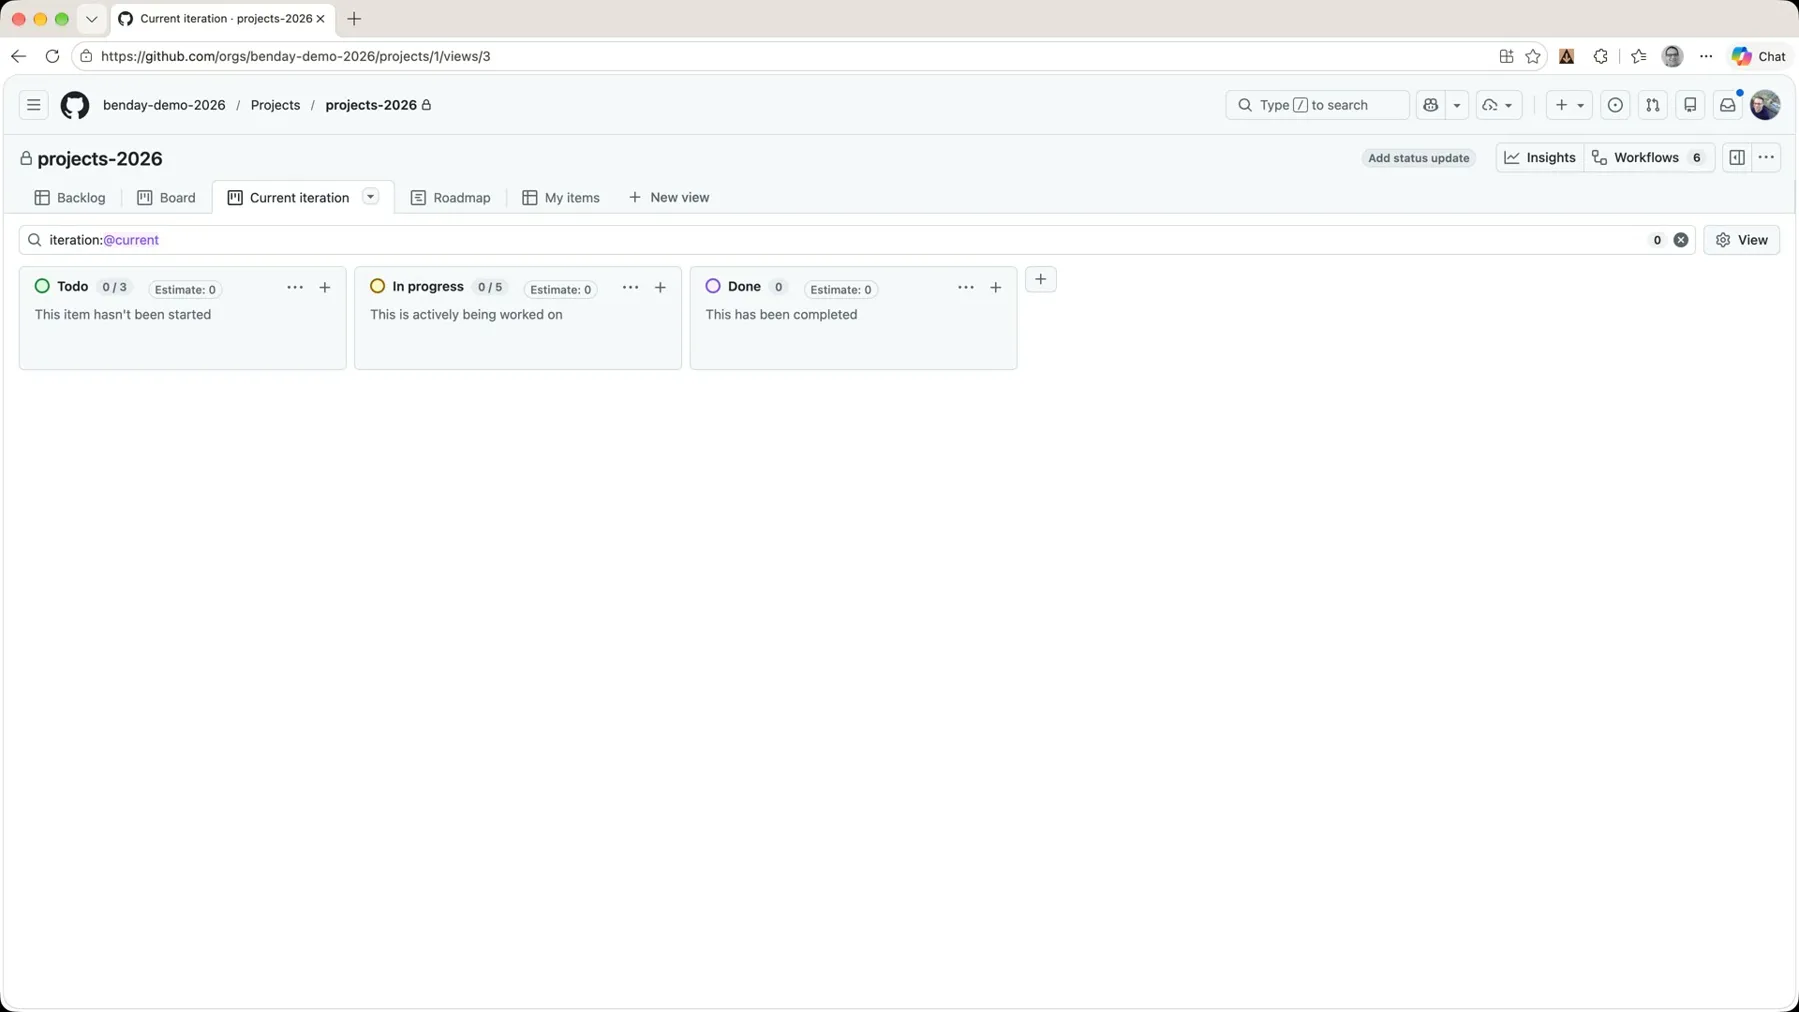Click browser back arrow
The image size is (1799, 1012).
pos(18,56)
